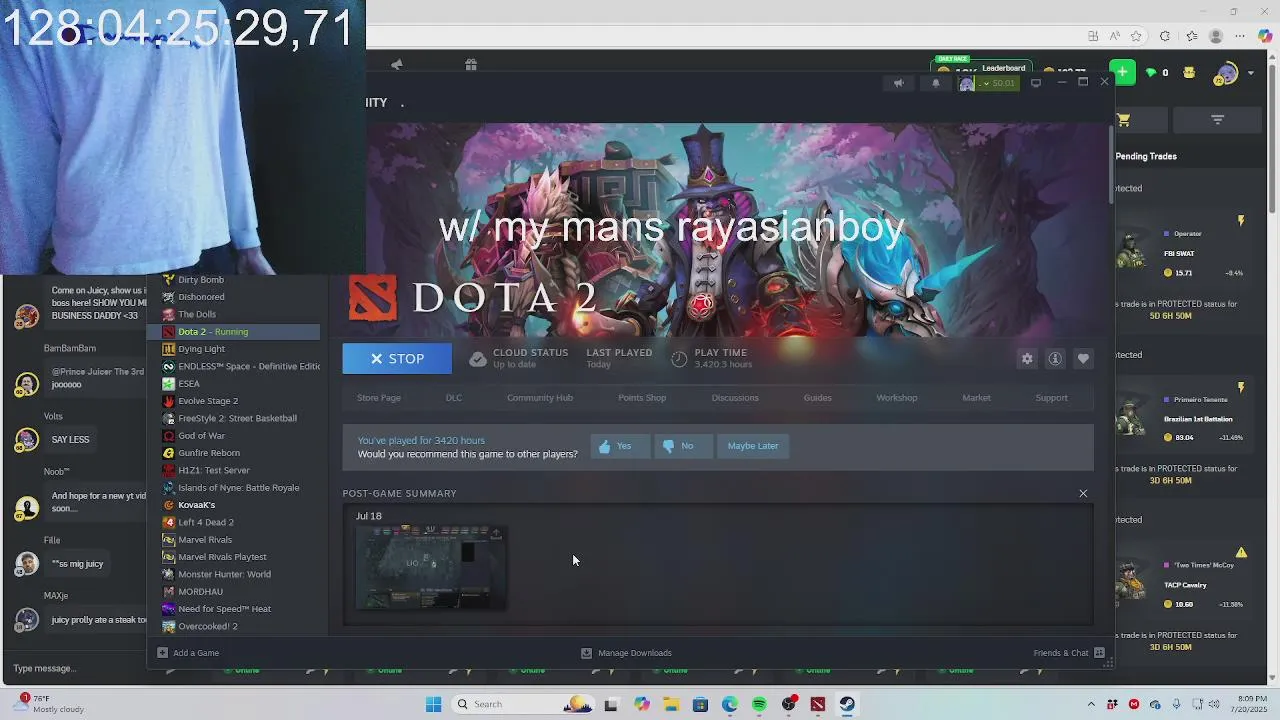Image resolution: width=1280 pixels, height=720 pixels.
Task: Click the taskbar Search box
Action: coord(522,704)
